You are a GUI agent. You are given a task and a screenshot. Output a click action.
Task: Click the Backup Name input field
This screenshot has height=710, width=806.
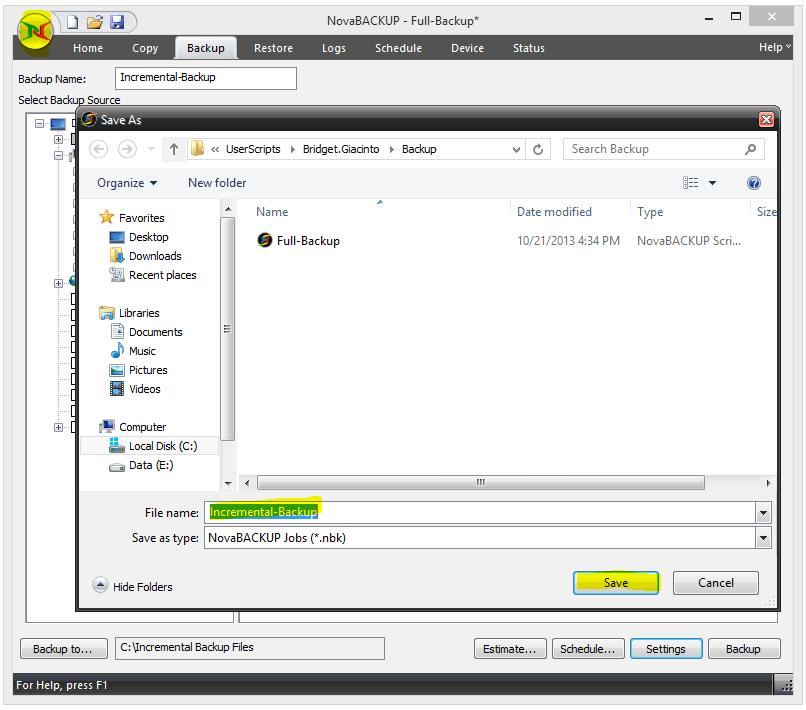[206, 78]
